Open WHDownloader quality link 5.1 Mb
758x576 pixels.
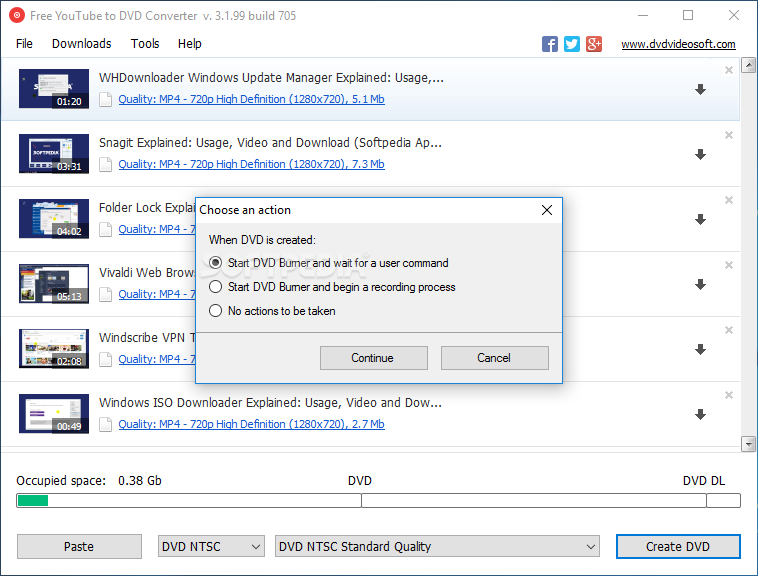coord(251,99)
